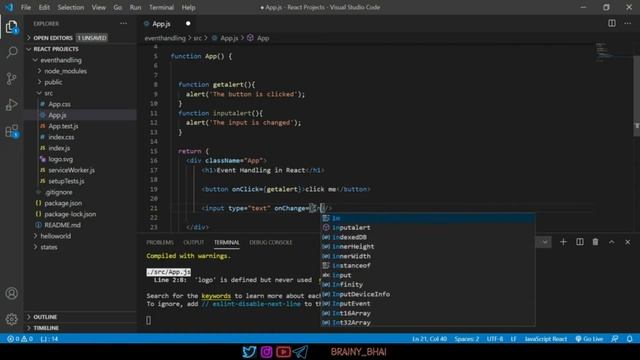This screenshot has height=360, width=640.
Task: Open errors and warnings status indicator
Action: tap(20, 339)
